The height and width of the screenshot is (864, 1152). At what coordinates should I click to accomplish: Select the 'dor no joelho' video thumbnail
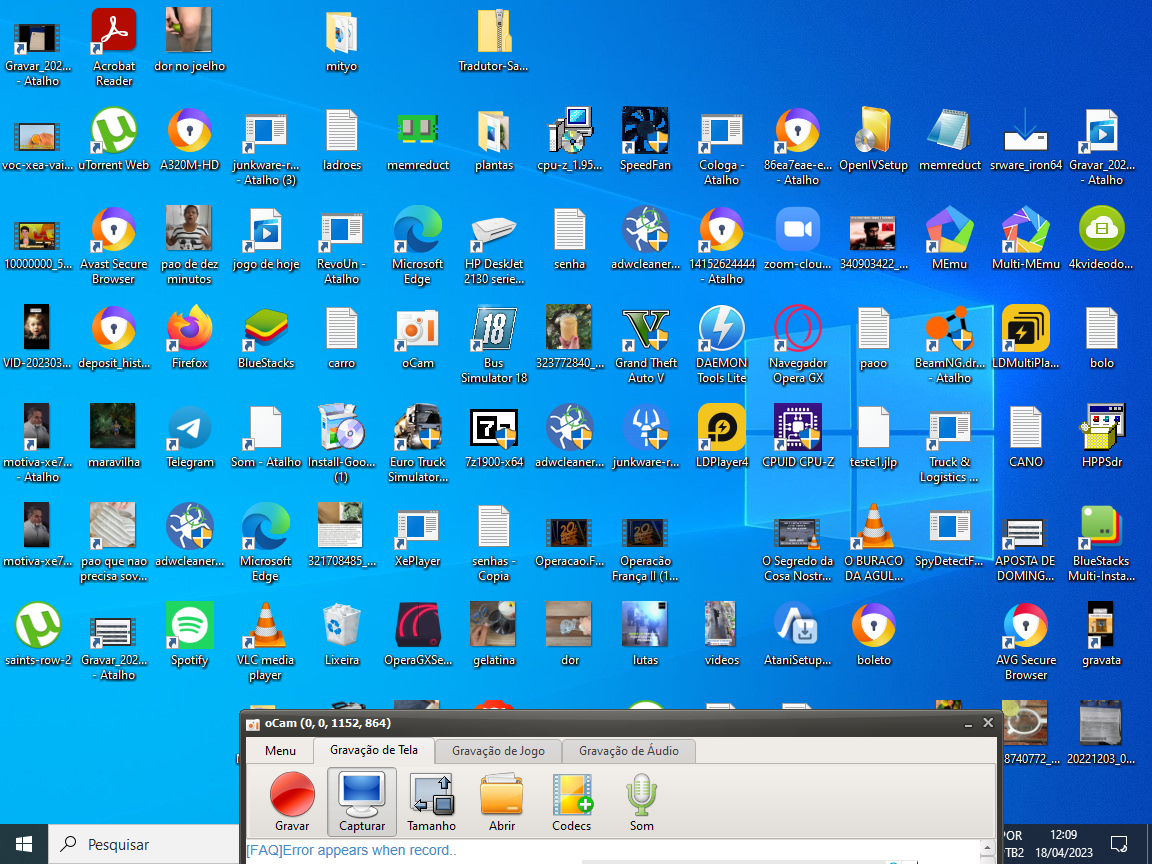click(190, 40)
